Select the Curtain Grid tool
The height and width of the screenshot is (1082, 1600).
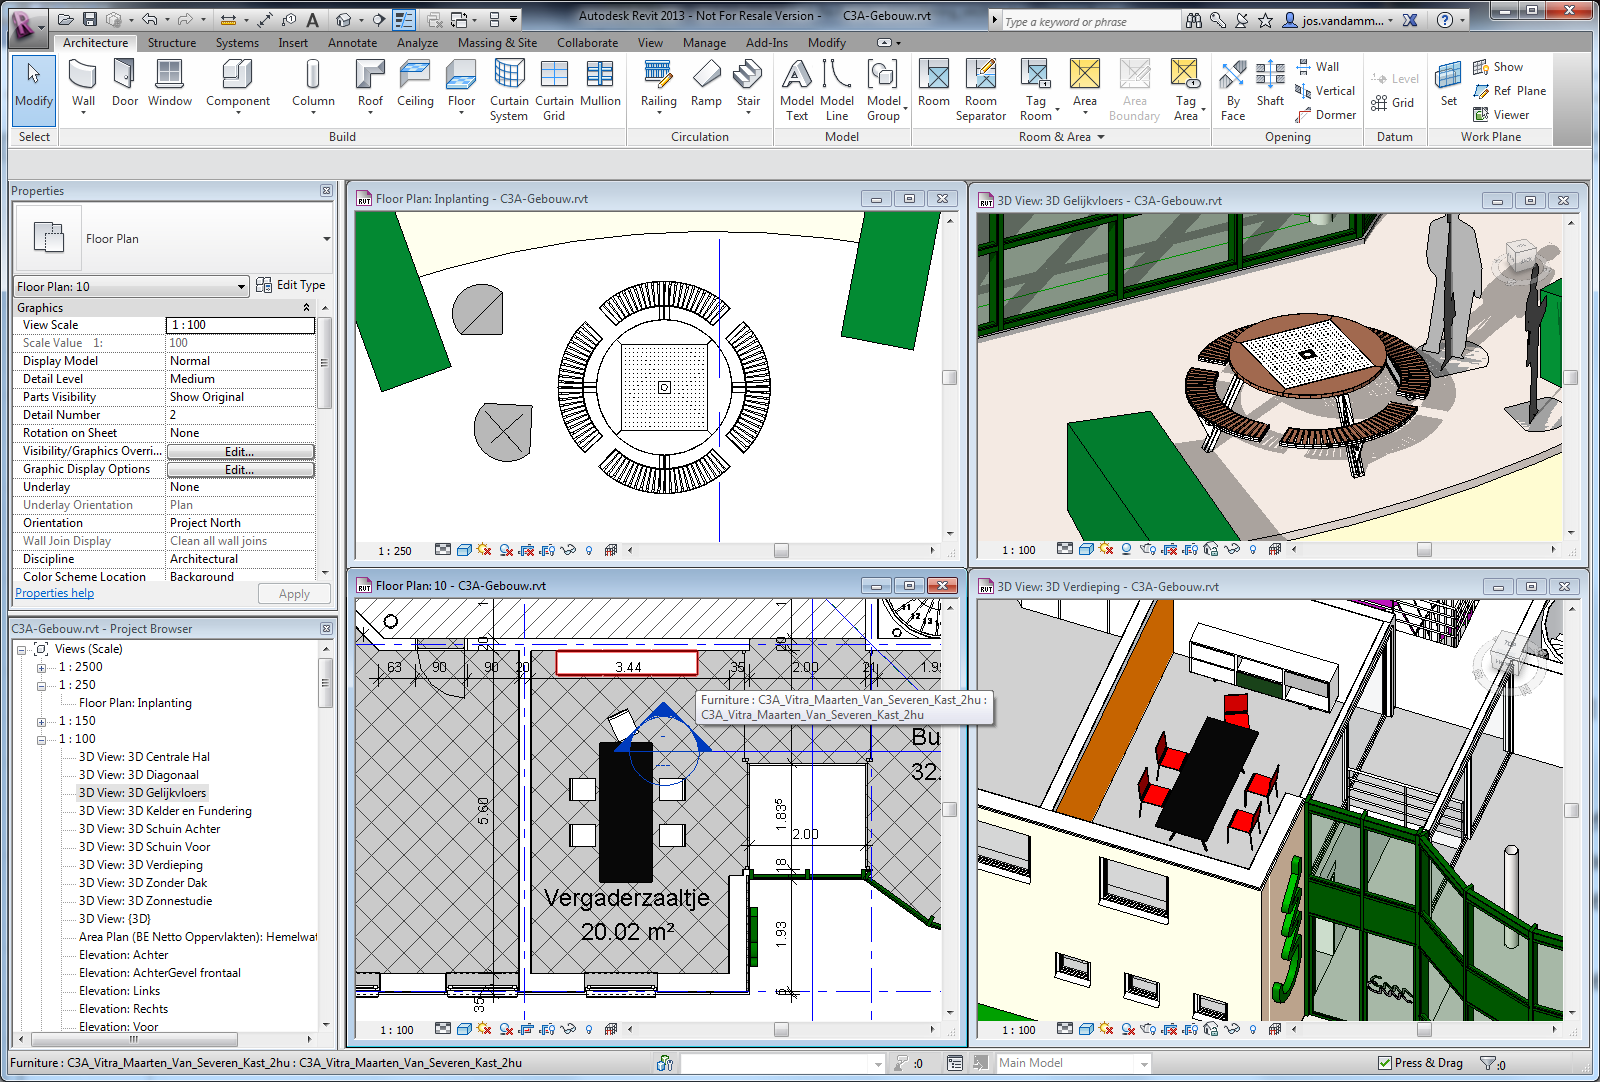pyautogui.click(x=554, y=90)
